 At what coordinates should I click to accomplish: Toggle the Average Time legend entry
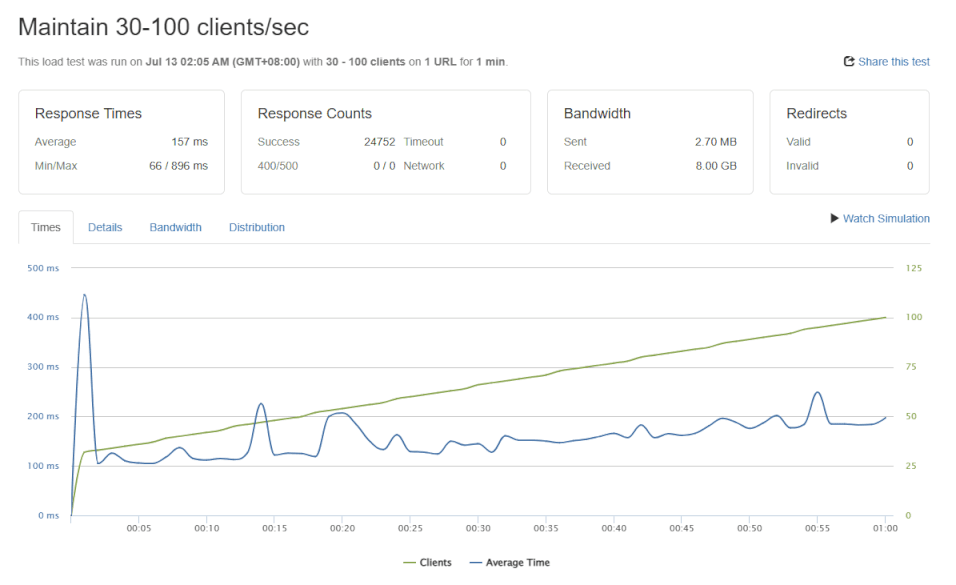510,562
